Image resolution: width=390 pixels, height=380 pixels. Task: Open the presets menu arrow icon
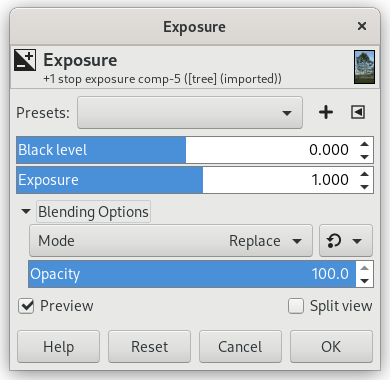click(358, 112)
